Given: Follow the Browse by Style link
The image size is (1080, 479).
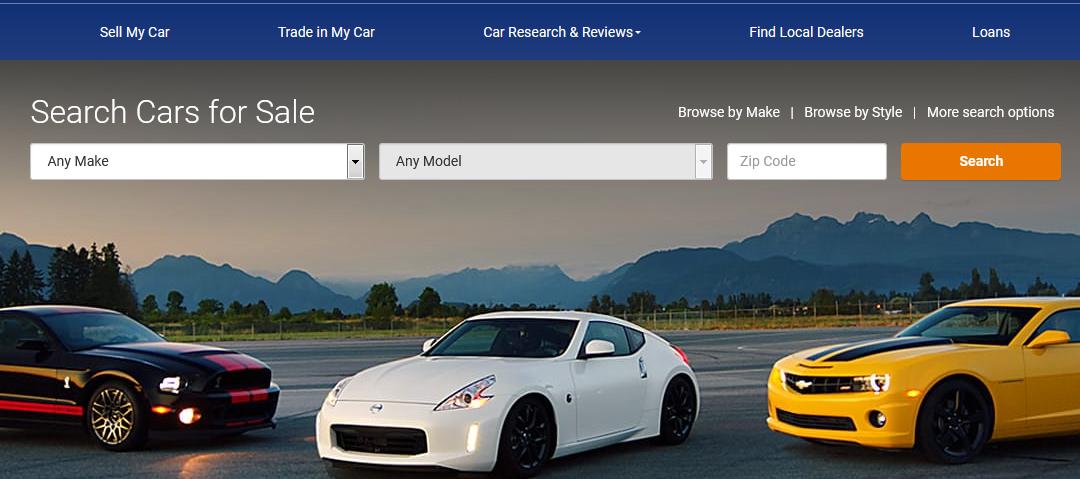Looking at the screenshot, I should [853, 112].
